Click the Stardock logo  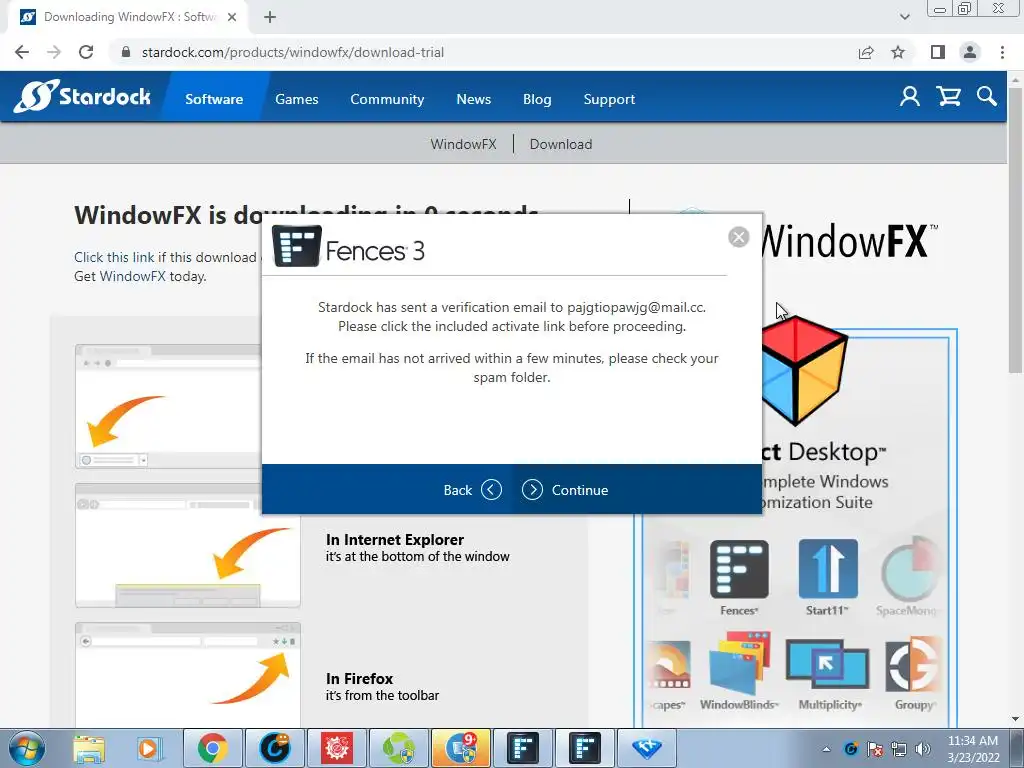82,97
